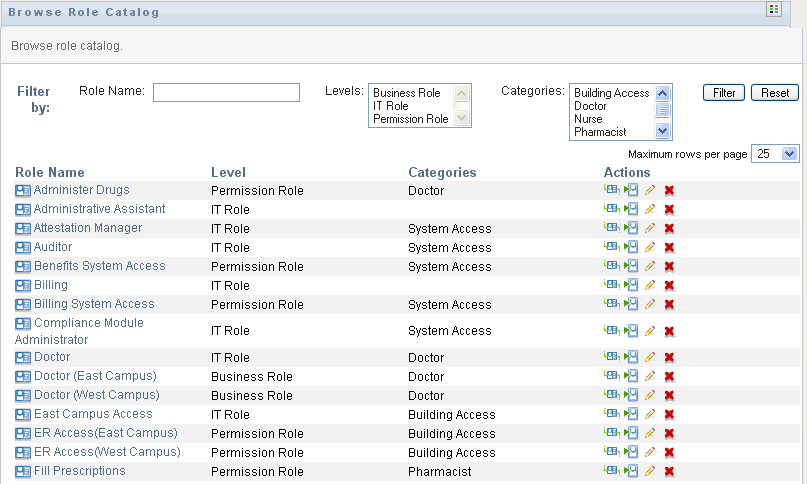Sort by the Level column header
807x484 pixels.
click(x=228, y=173)
